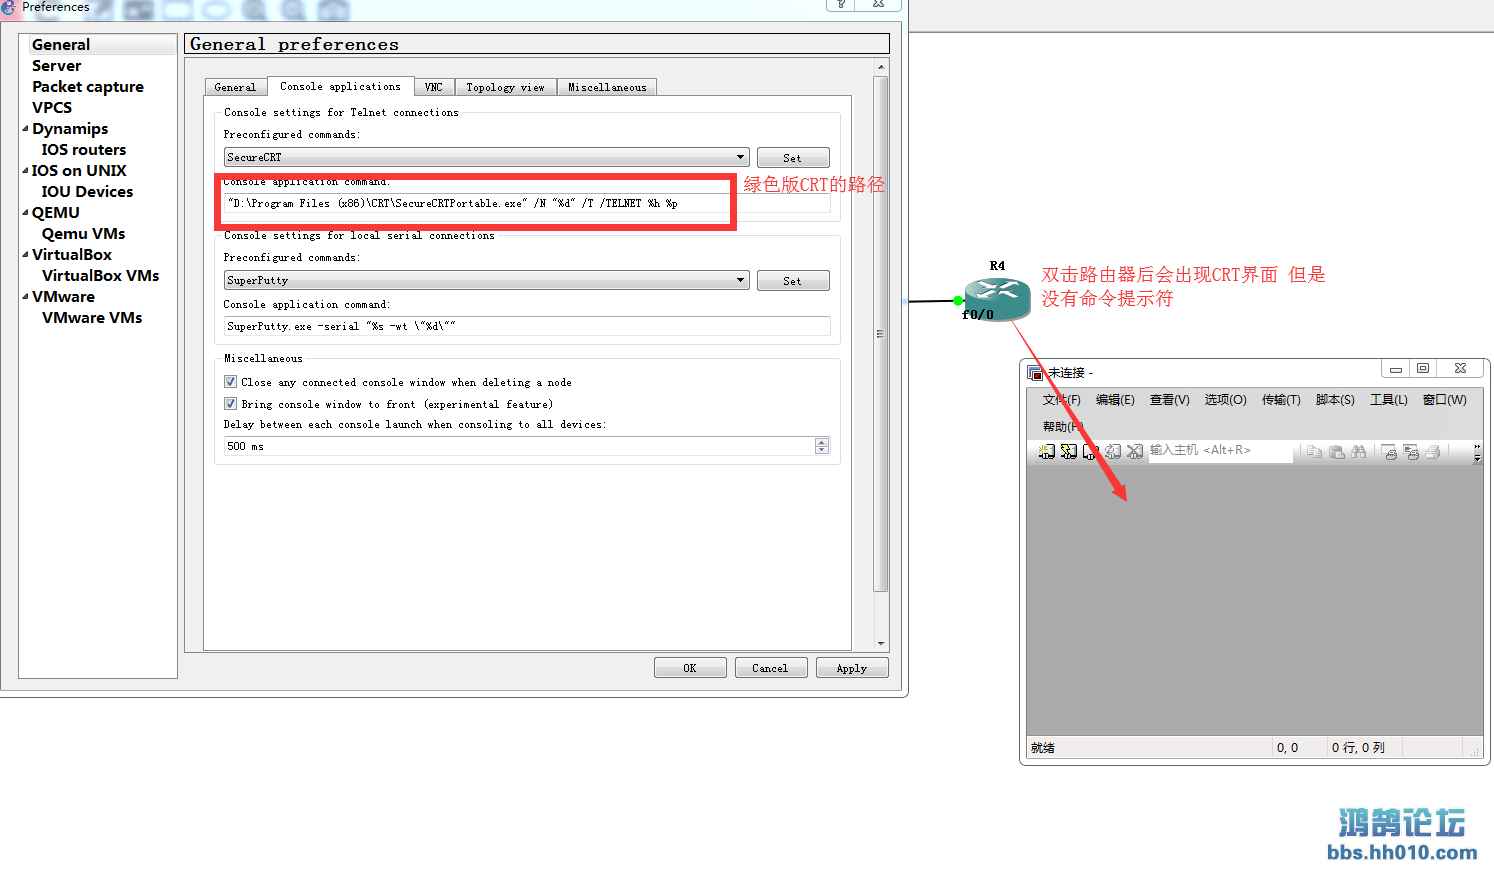Open the 窗口(W) menu in SecureCRT

click(x=1445, y=399)
